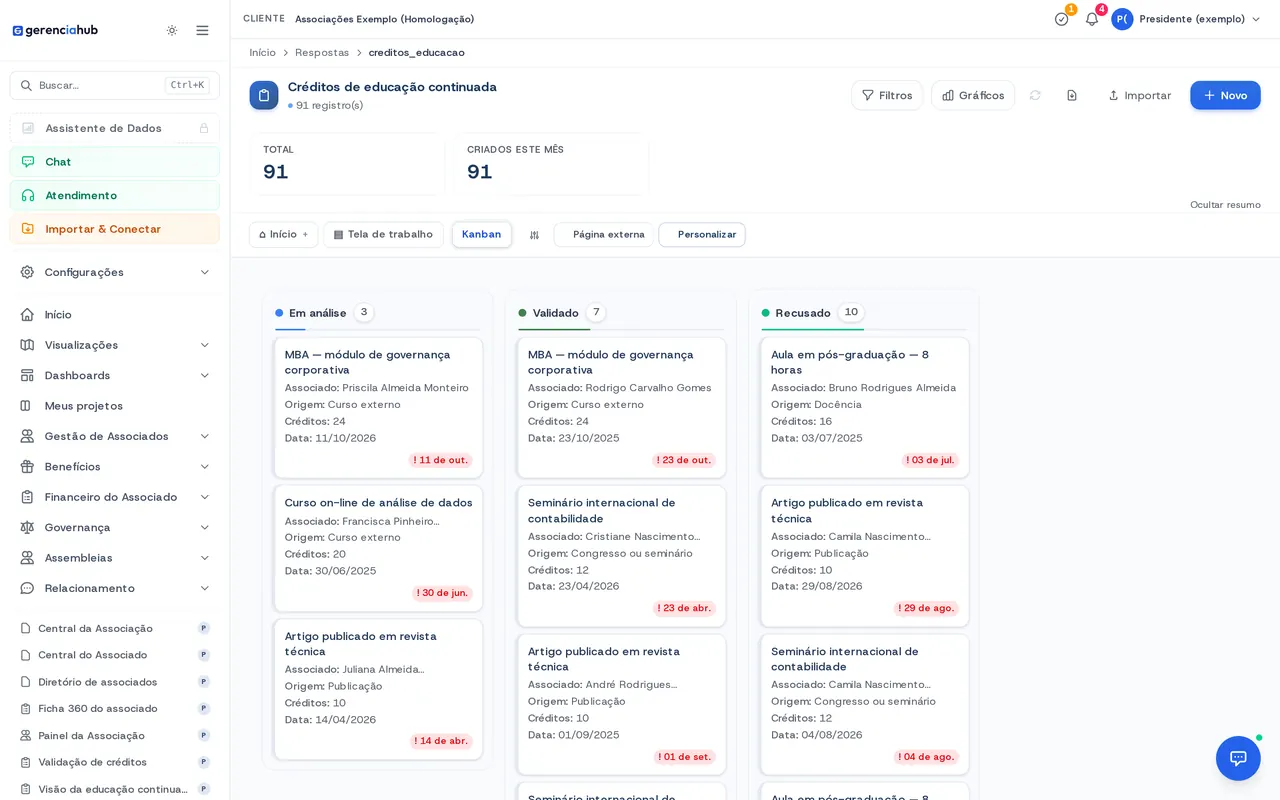The image size is (1280, 800).
Task: Switch to the Kanban view tab
Action: coord(481,235)
